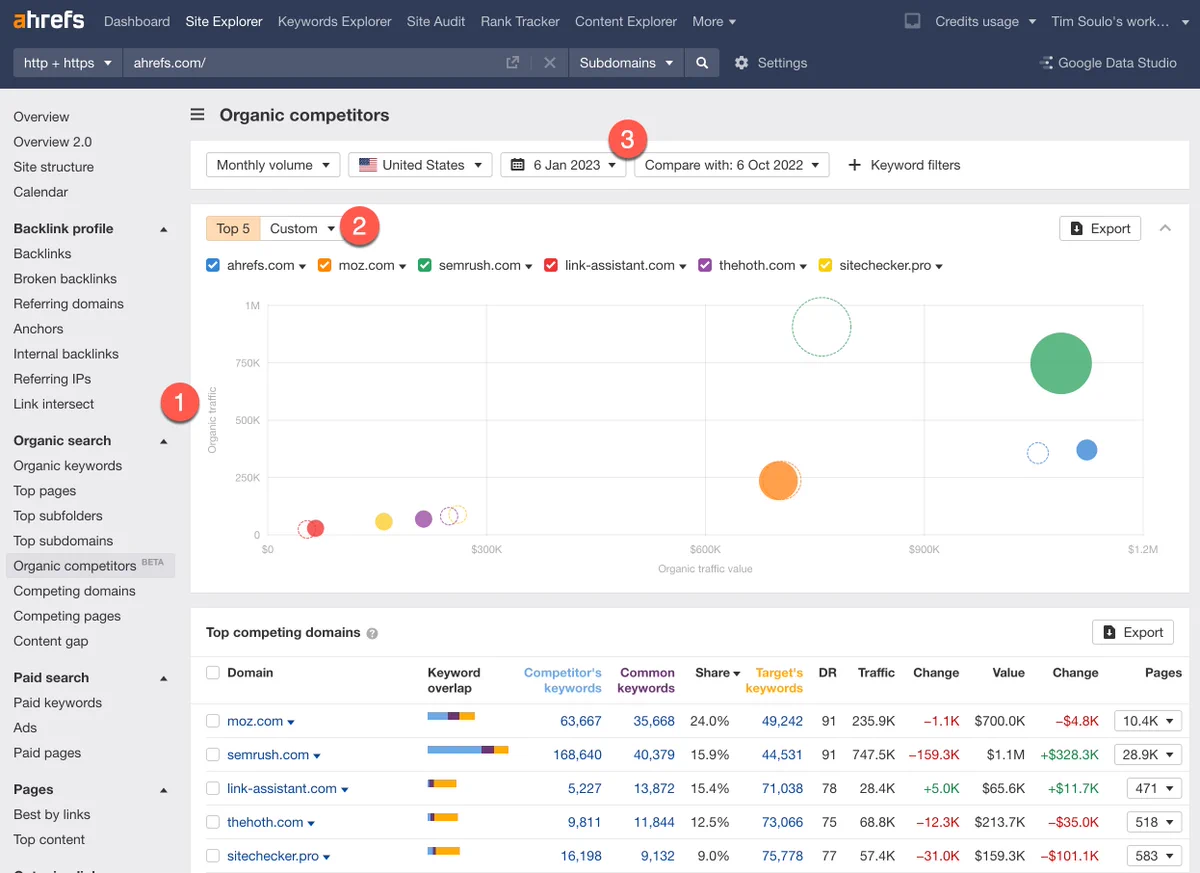Check the moz.com table row checkbox
Image resolution: width=1200 pixels, height=873 pixels.
pyautogui.click(x=212, y=721)
